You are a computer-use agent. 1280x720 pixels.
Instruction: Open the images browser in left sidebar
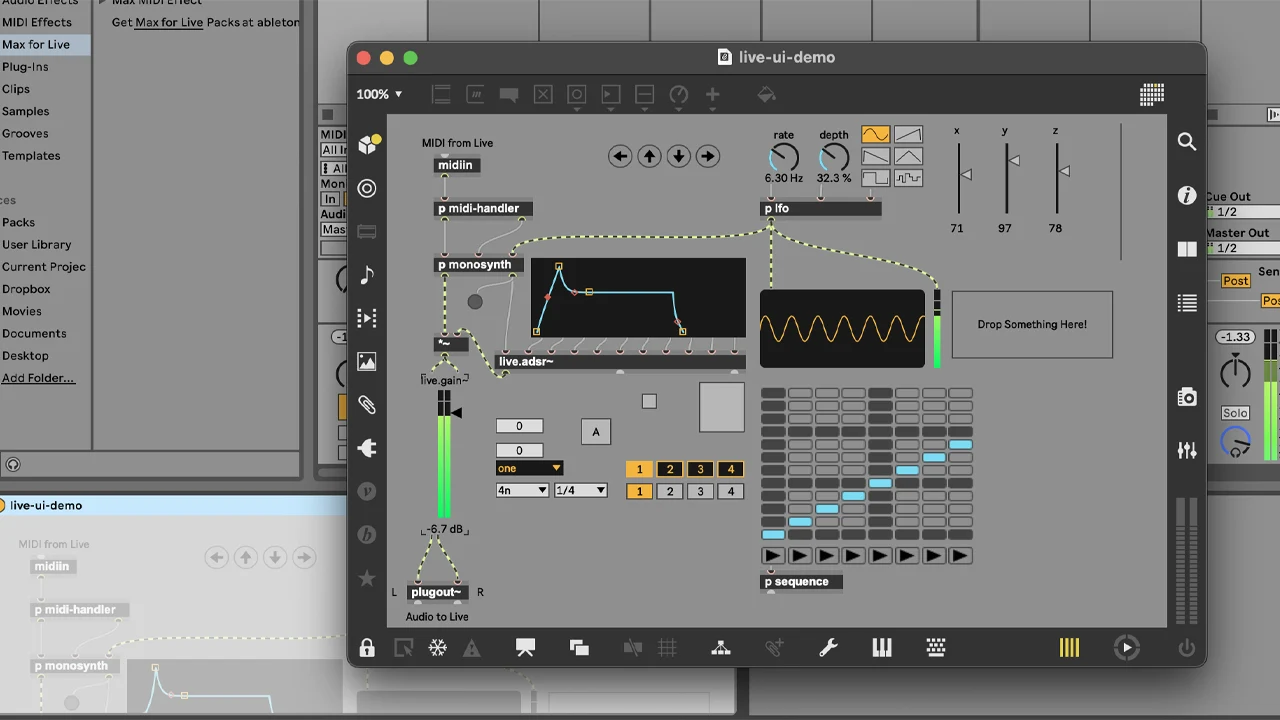(367, 362)
